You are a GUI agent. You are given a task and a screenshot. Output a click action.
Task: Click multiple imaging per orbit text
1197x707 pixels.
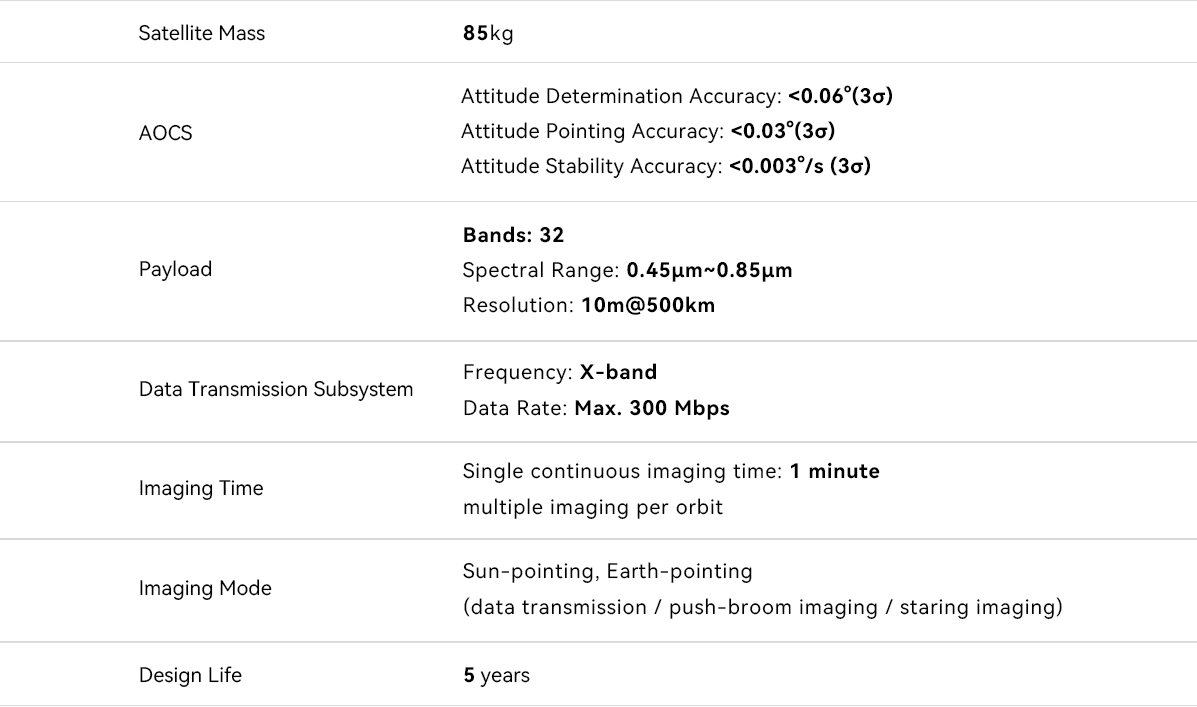click(592, 508)
